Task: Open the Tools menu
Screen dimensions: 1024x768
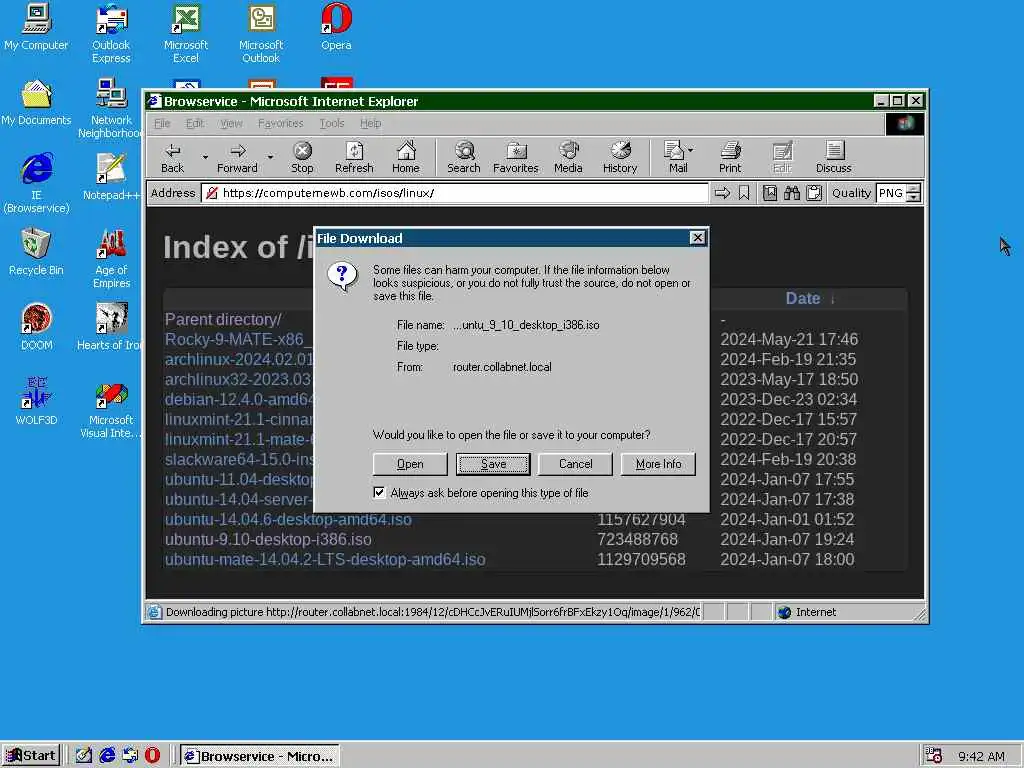Action: click(332, 123)
